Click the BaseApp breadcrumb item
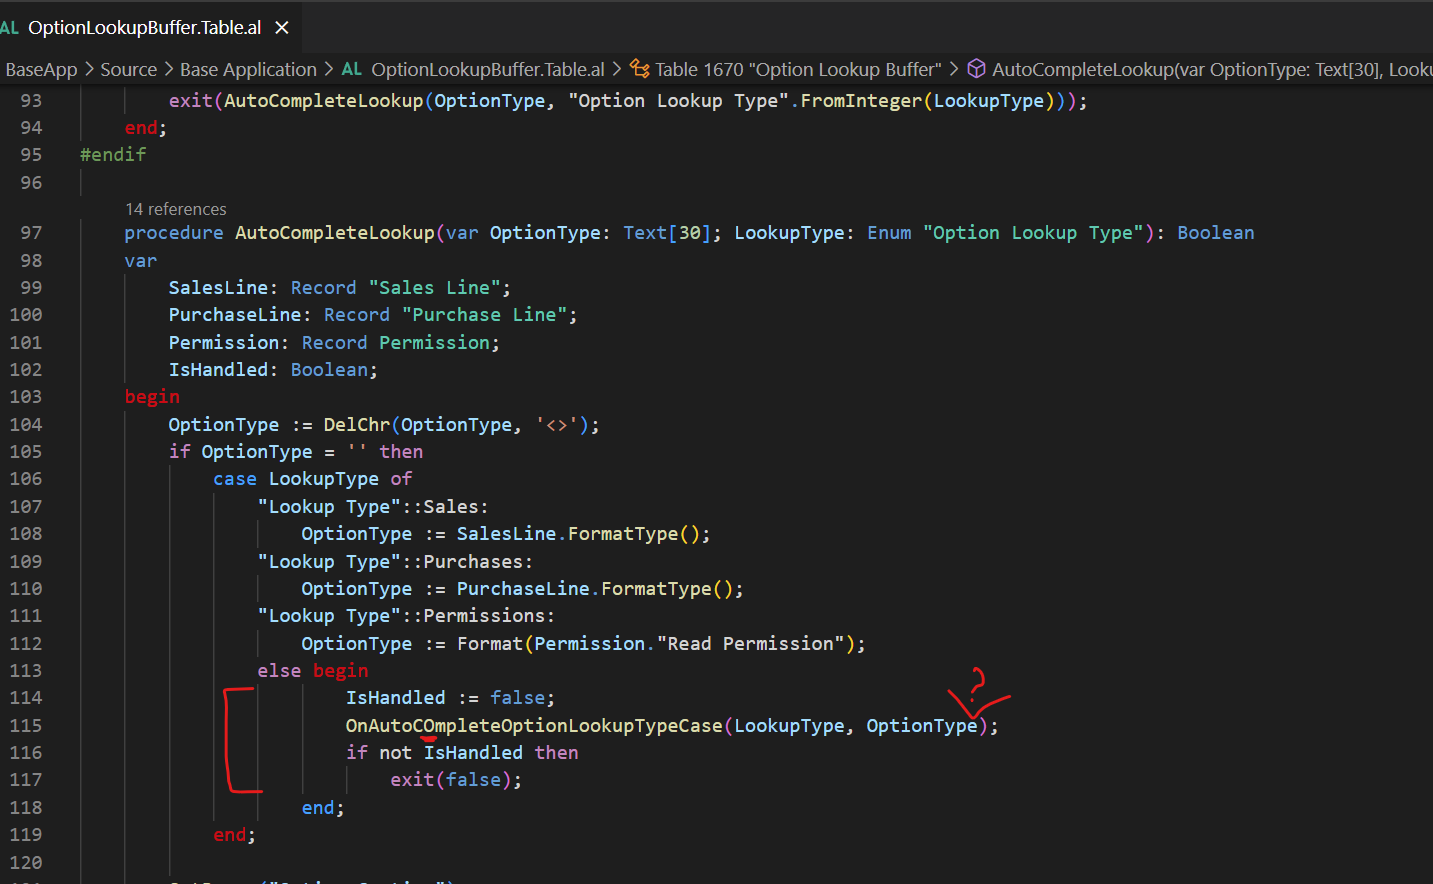 point(40,69)
